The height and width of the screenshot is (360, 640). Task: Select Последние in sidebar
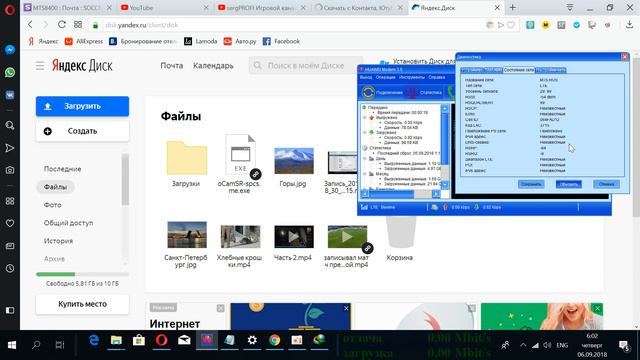pos(62,169)
